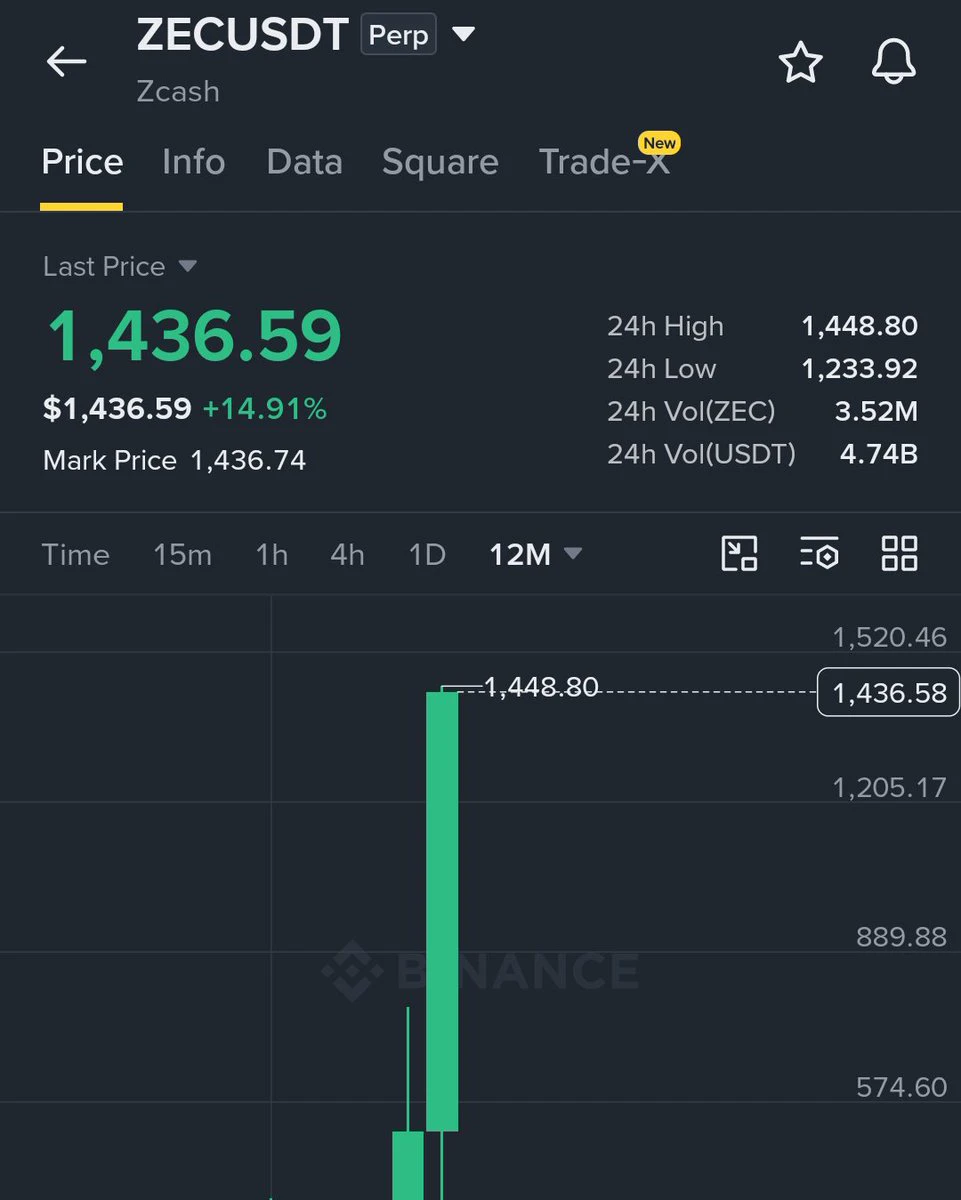Add ZECUSDT to favorites with star
This screenshot has height=1200, width=961.
[800, 63]
